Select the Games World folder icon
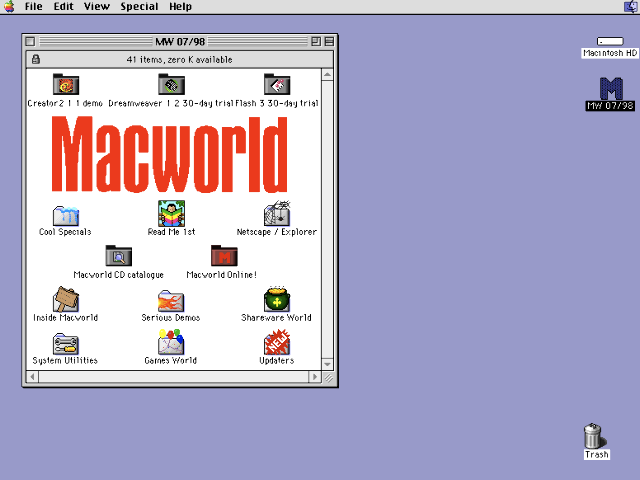640x480 pixels. (171, 342)
